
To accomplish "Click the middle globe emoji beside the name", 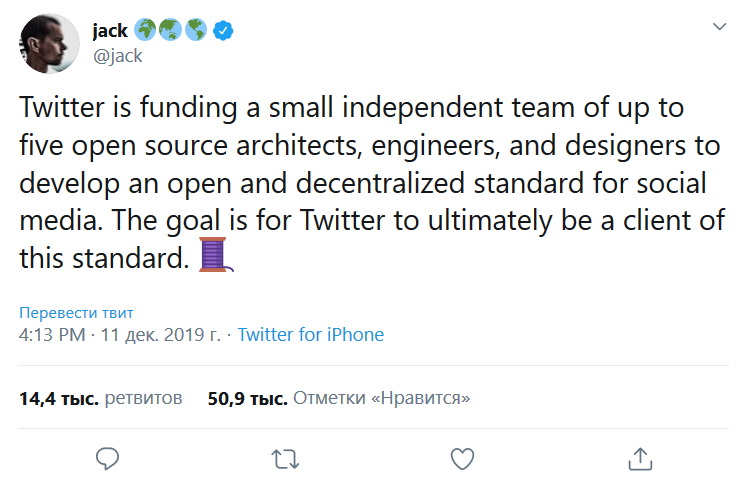I will click(173, 31).
